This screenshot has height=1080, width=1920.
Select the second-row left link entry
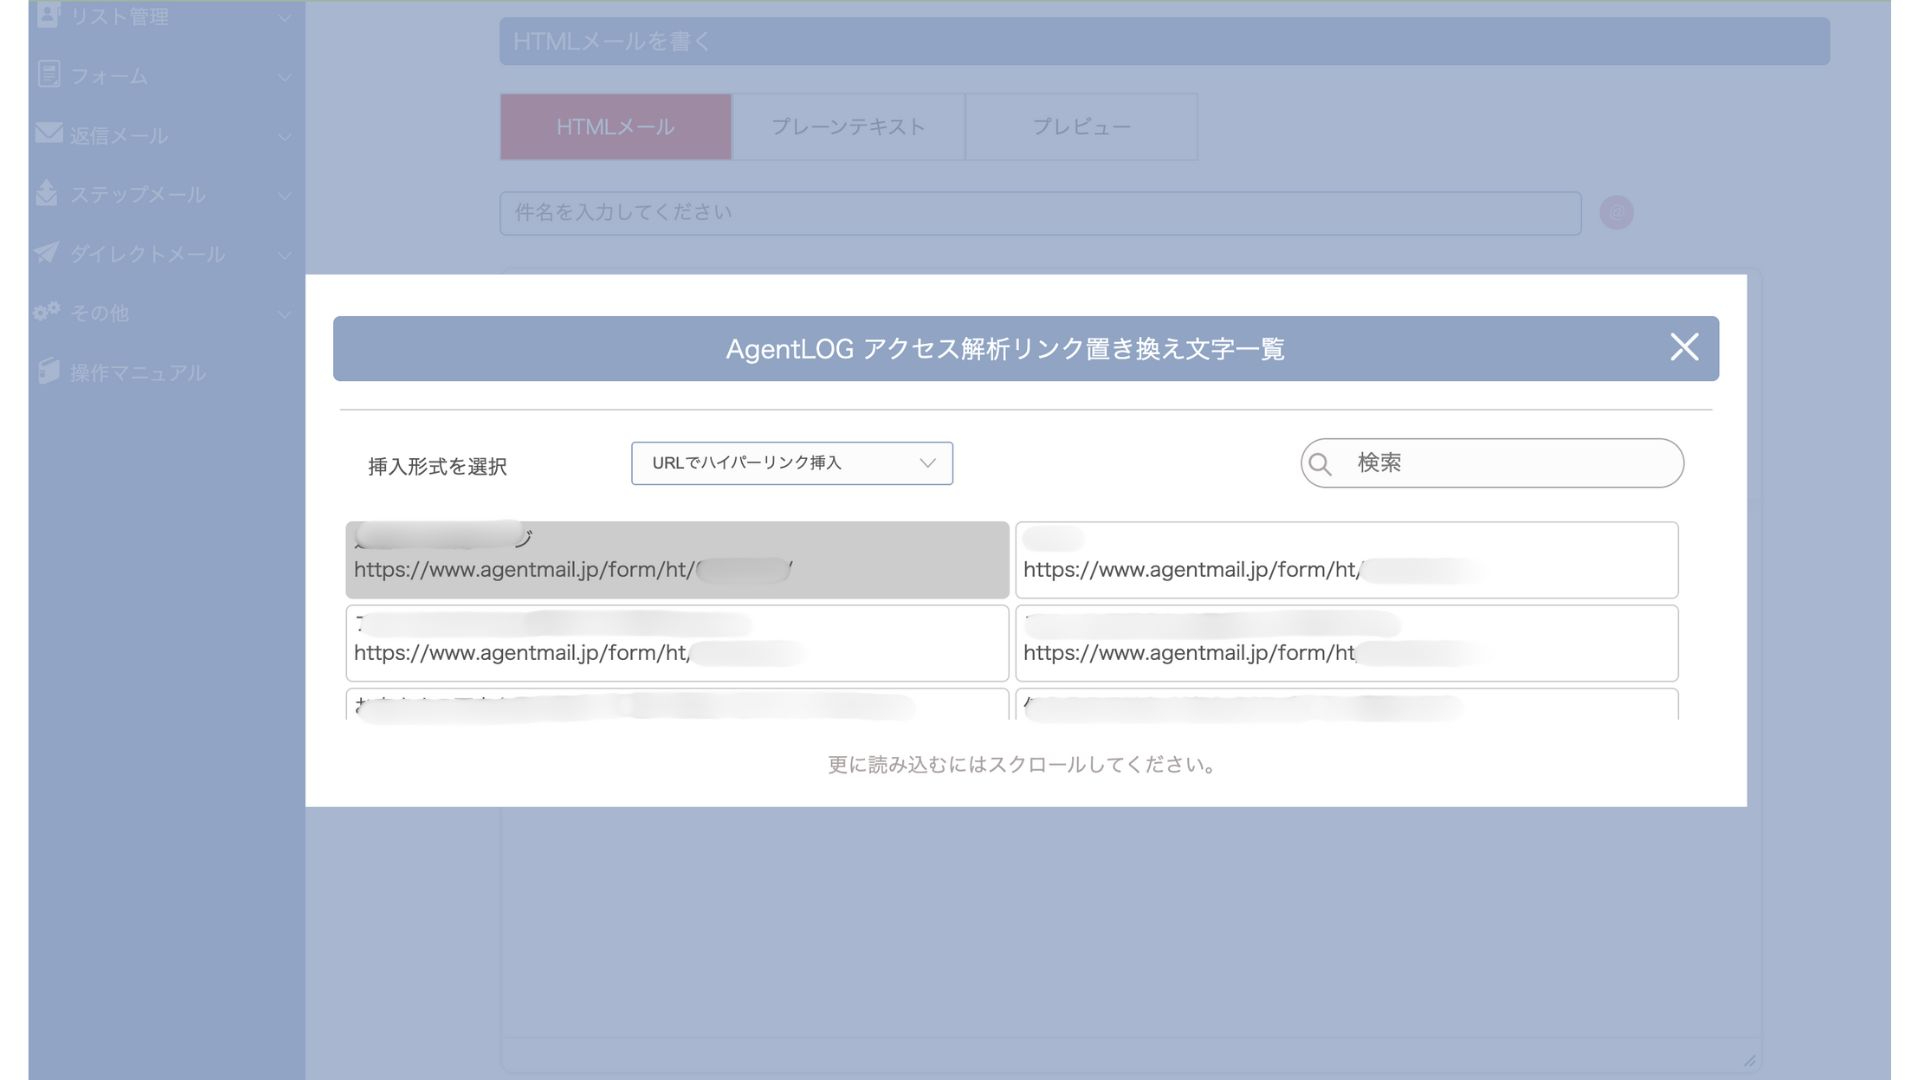pyautogui.click(x=677, y=643)
